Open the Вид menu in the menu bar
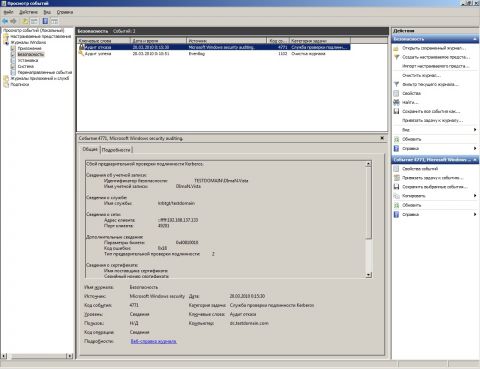This screenshot has height=369, width=480. click(47, 12)
